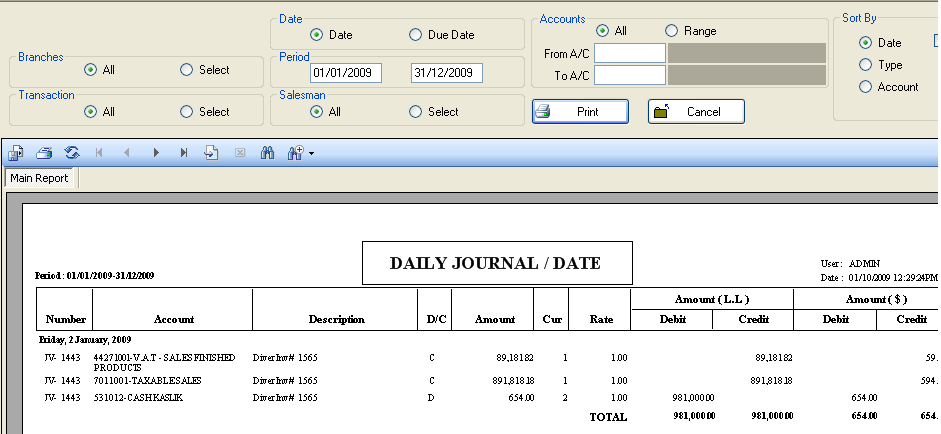Switch to the Main Report tab
Screen dimensions: 941x434
point(39,178)
